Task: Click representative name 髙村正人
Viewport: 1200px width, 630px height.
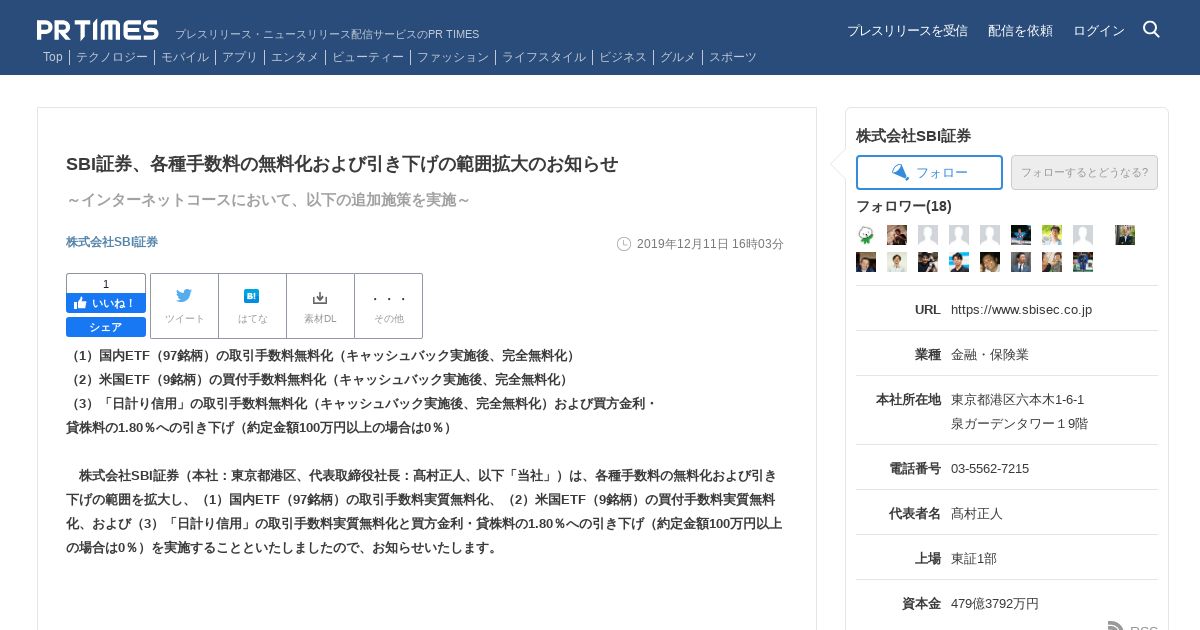Action: [x=977, y=513]
